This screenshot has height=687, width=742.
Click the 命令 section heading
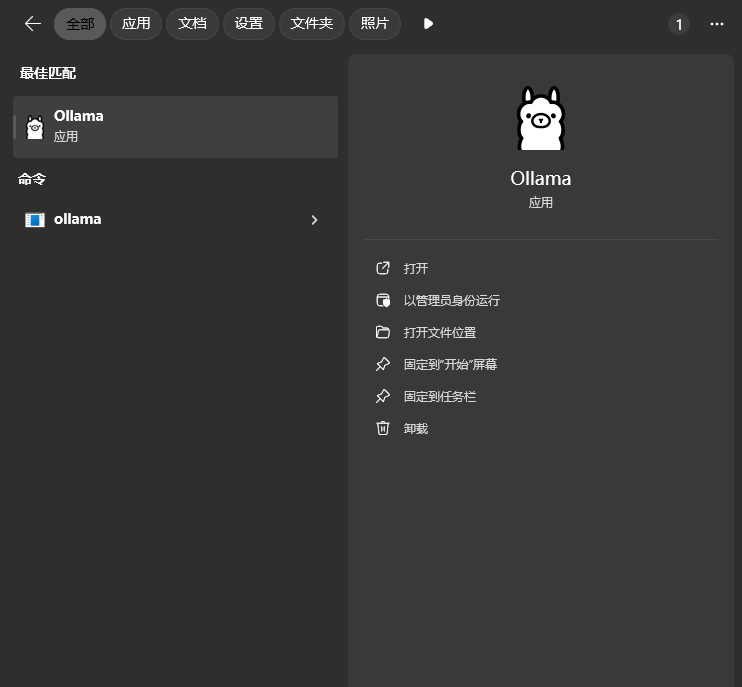pyautogui.click(x=32, y=179)
